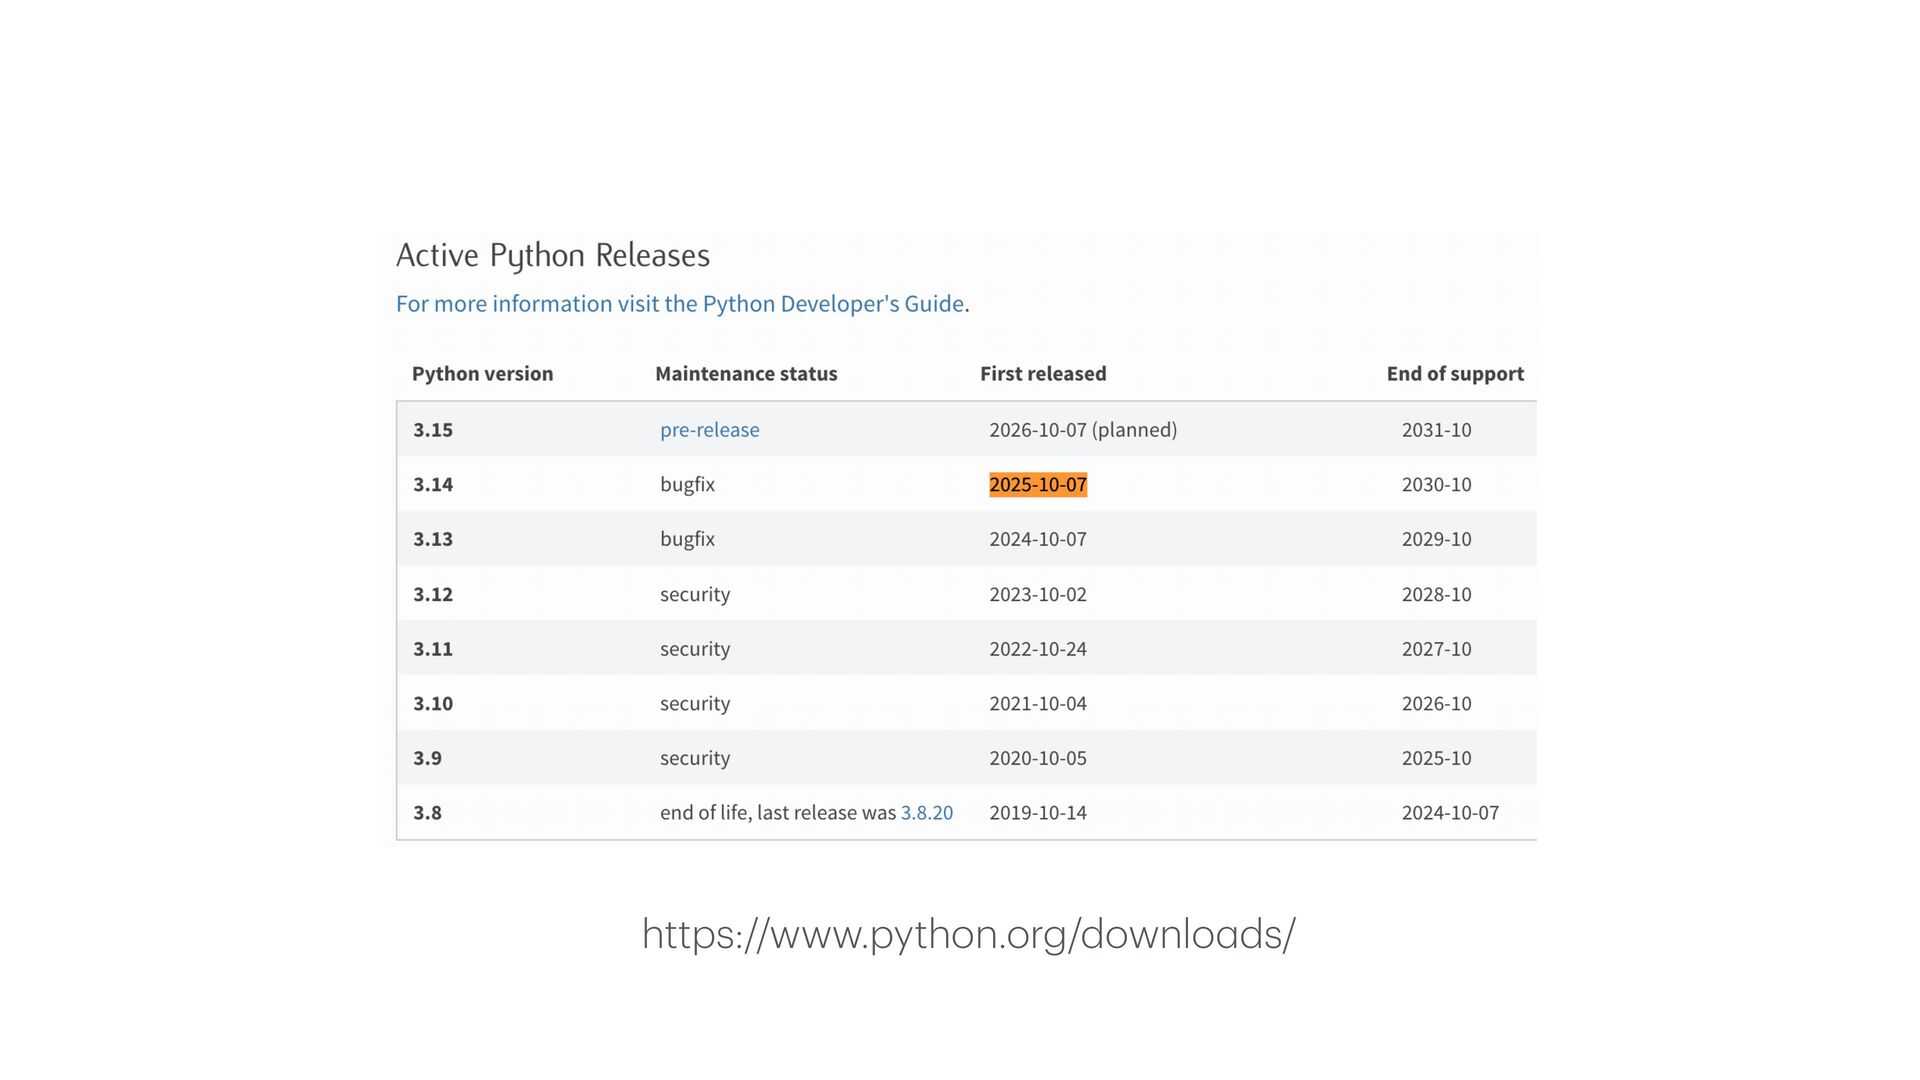Viewport: 1920px width, 1080px height.
Task: Click the pre-release status link
Action: 709,430
